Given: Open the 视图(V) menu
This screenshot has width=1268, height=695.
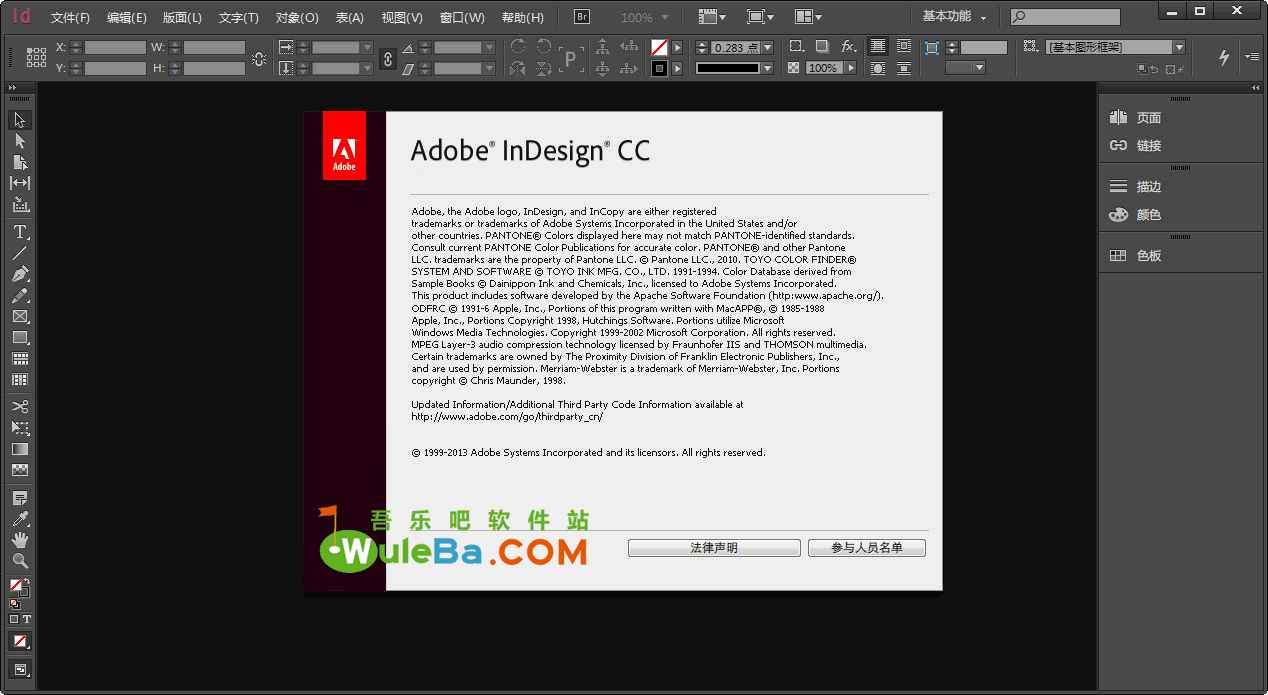Looking at the screenshot, I should (402, 18).
